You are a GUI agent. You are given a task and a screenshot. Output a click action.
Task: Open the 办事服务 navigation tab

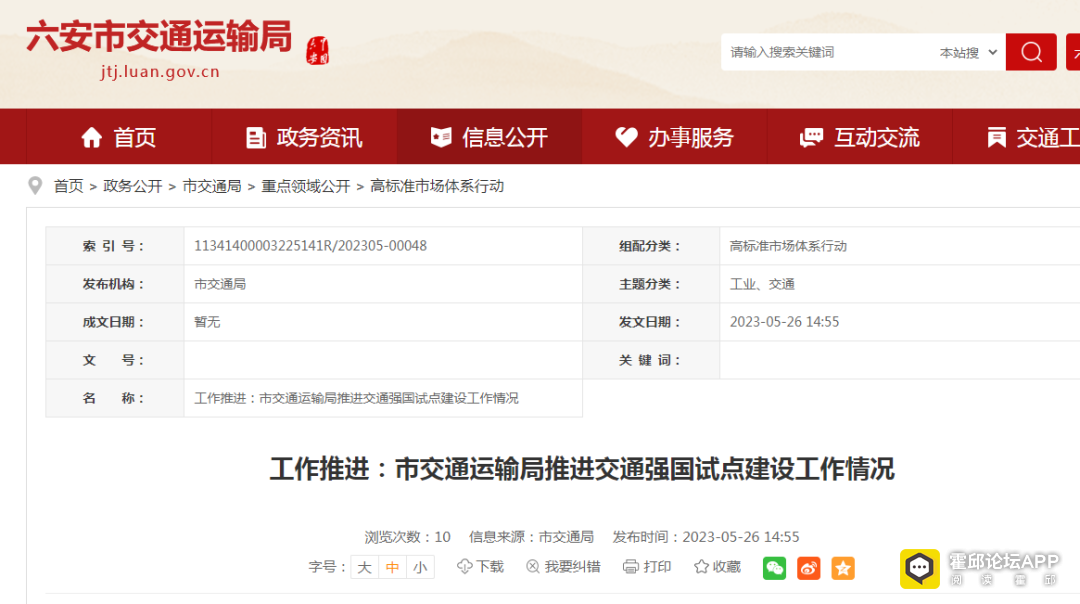coord(674,137)
